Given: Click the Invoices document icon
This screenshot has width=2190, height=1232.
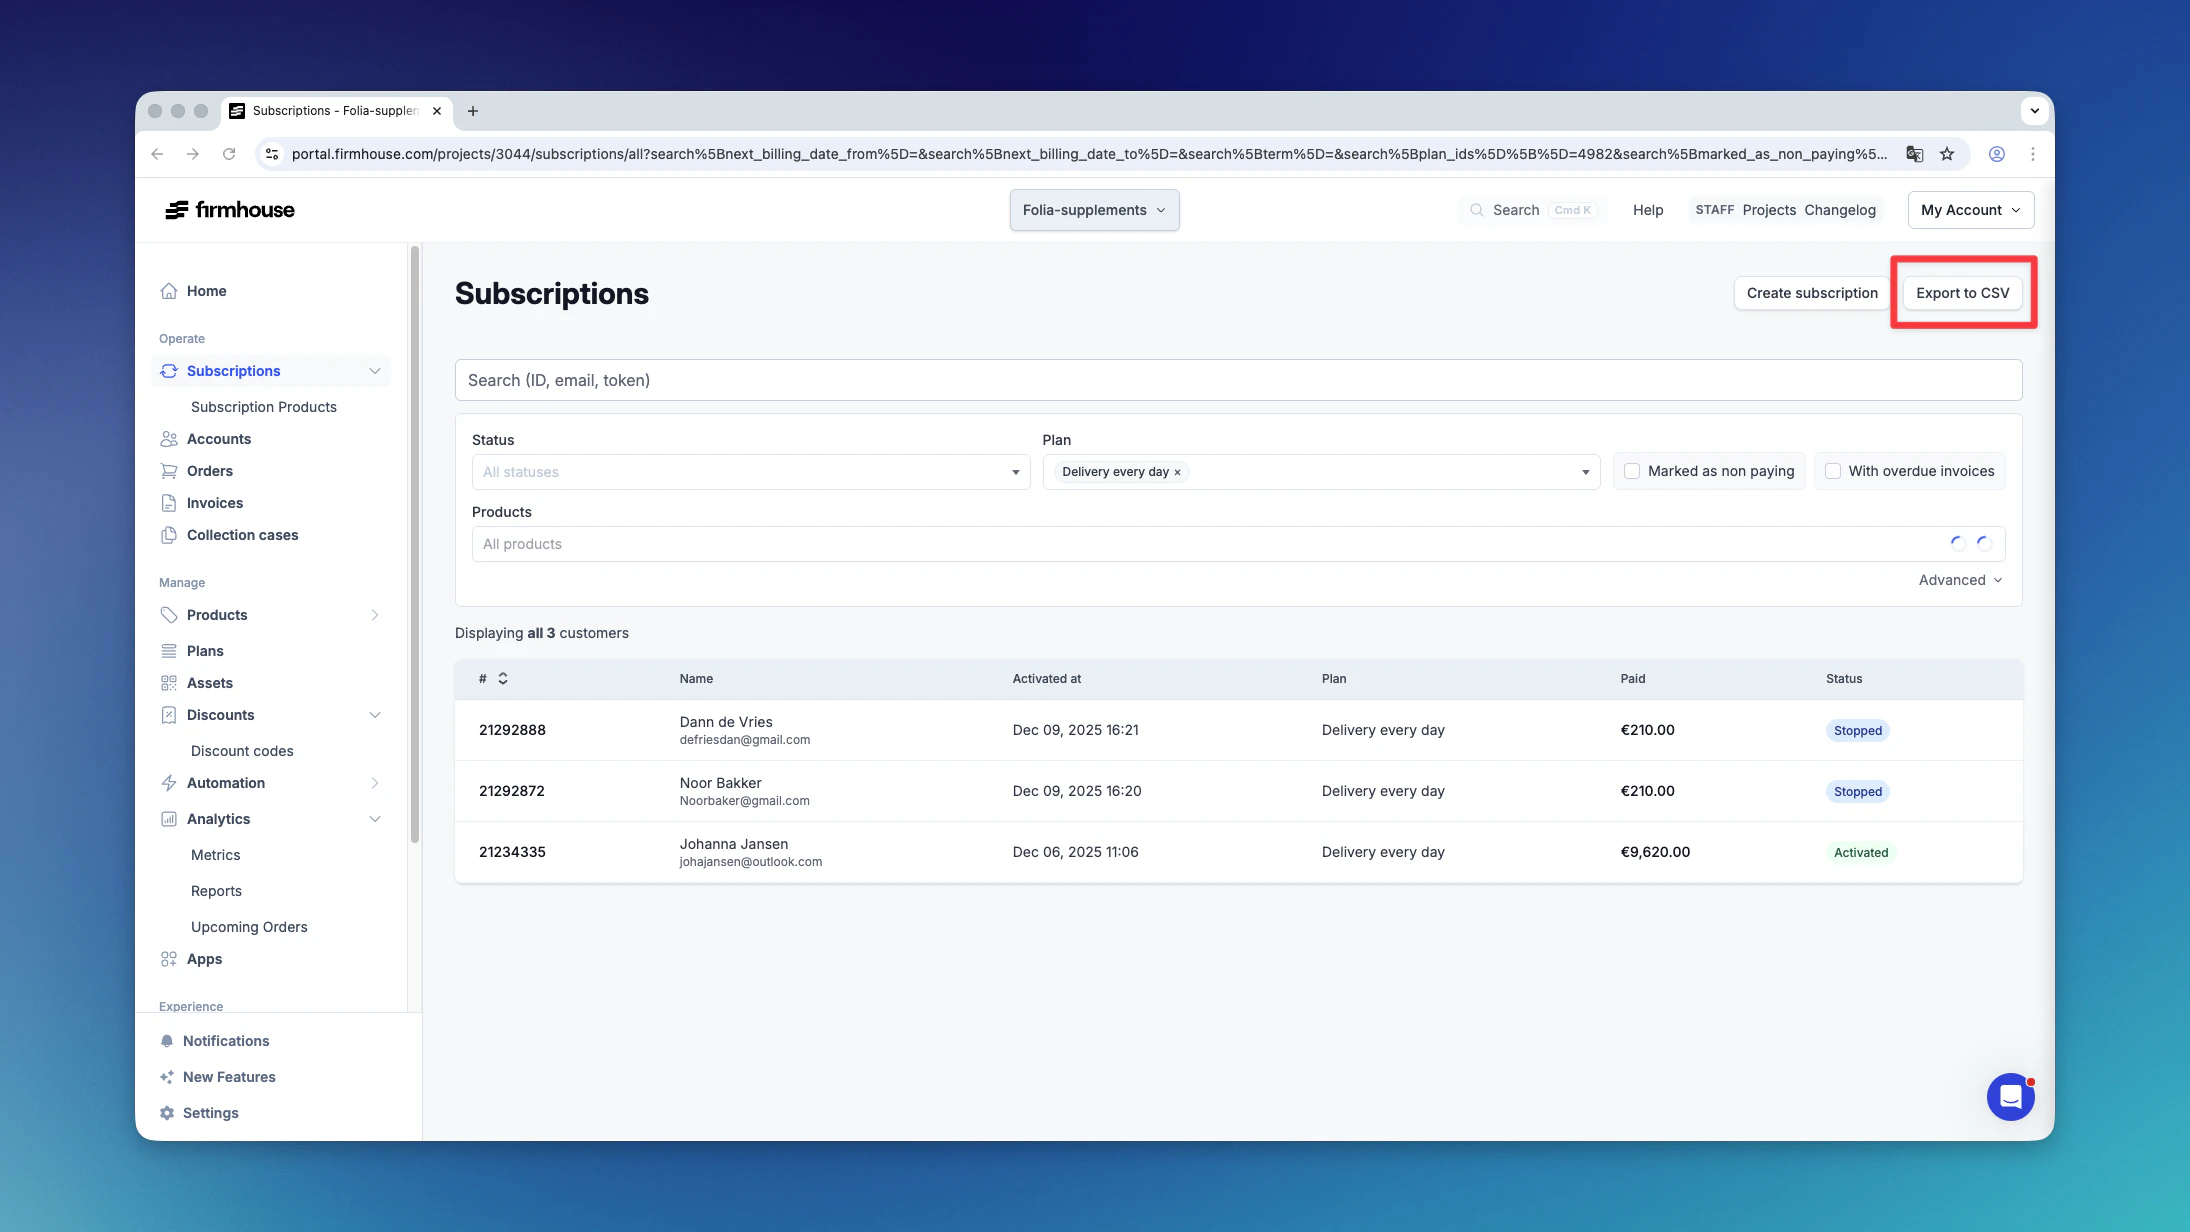Looking at the screenshot, I should pos(169,503).
